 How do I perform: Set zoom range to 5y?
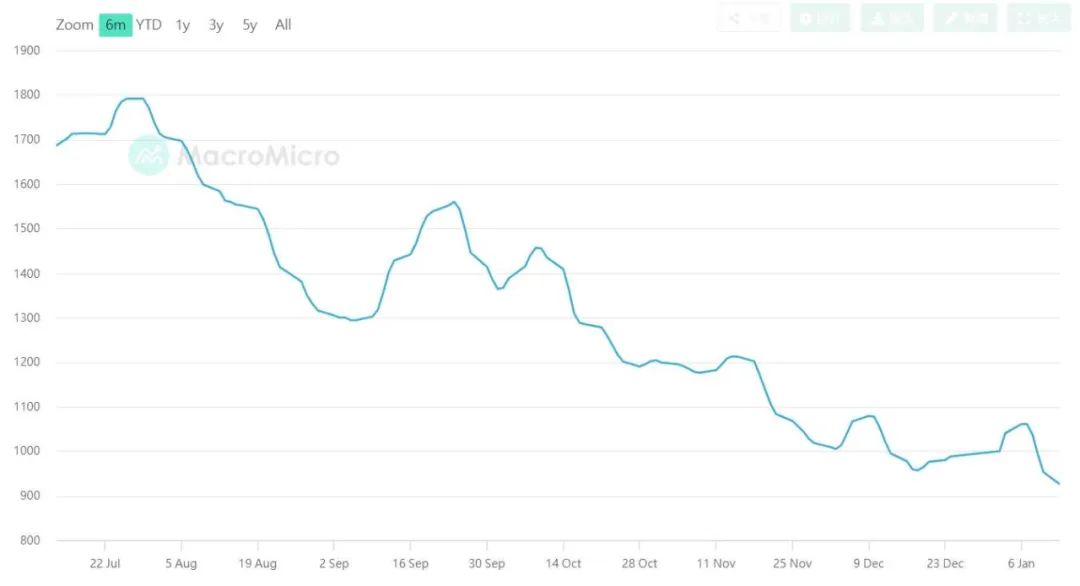coord(249,25)
